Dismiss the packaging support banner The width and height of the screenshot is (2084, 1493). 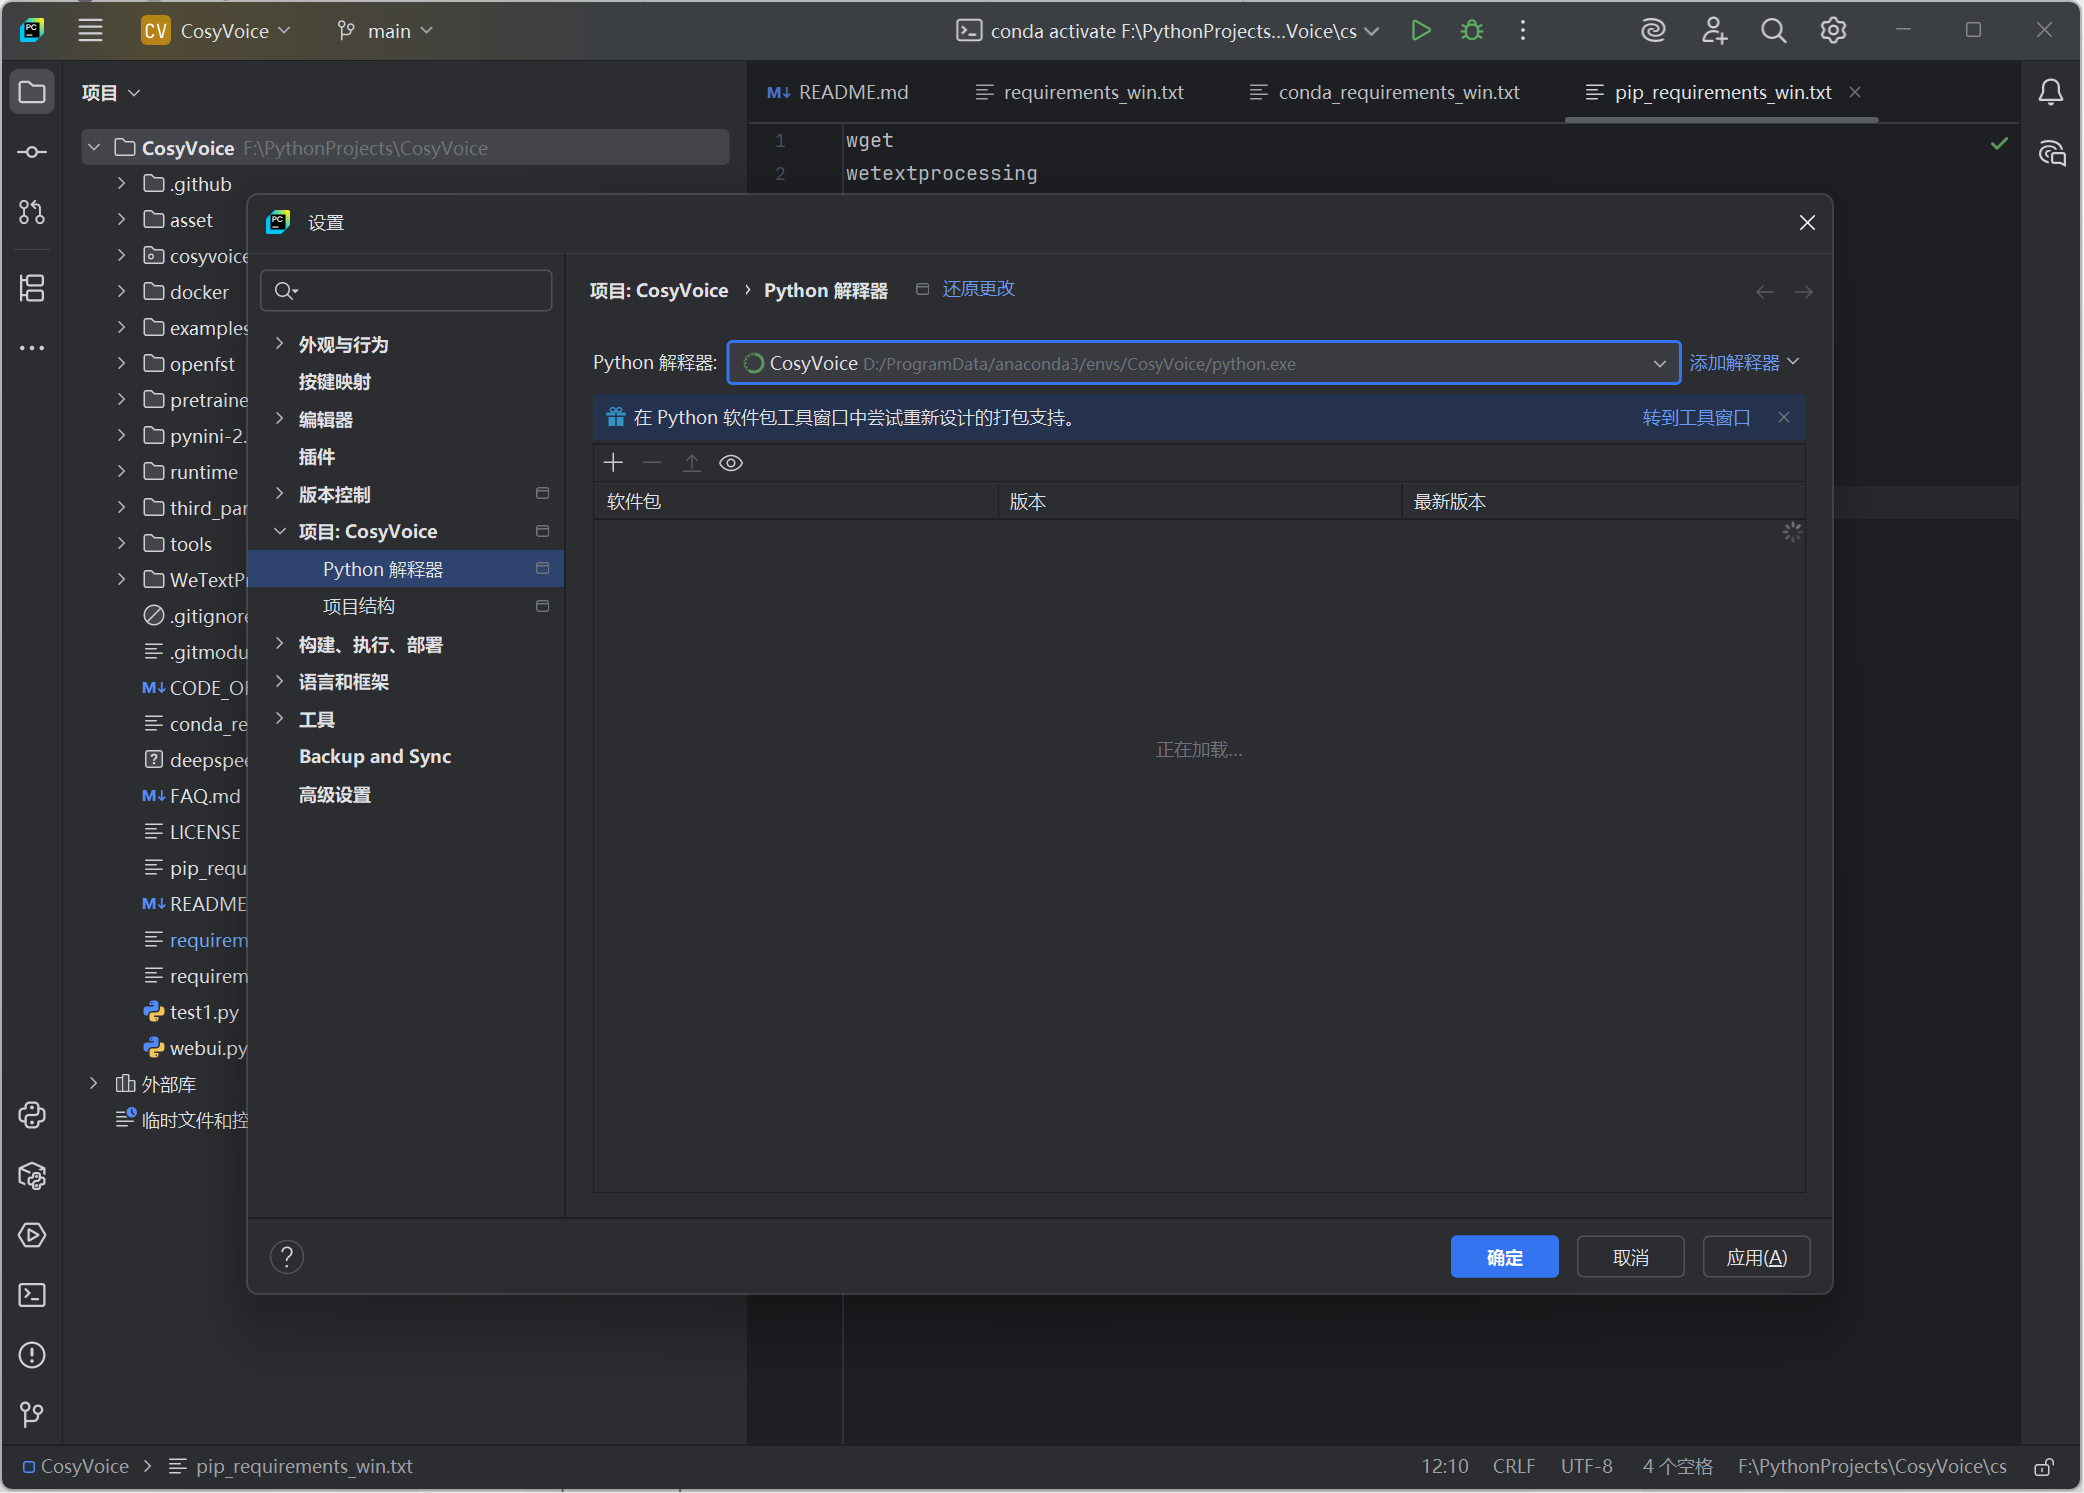tap(1784, 417)
